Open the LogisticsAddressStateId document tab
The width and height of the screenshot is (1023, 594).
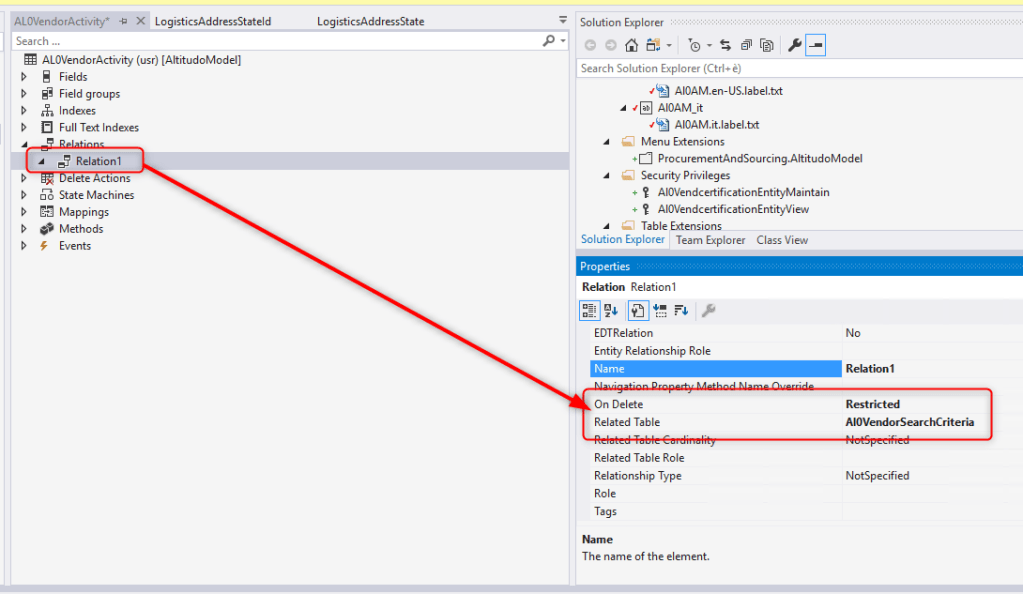coord(212,21)
